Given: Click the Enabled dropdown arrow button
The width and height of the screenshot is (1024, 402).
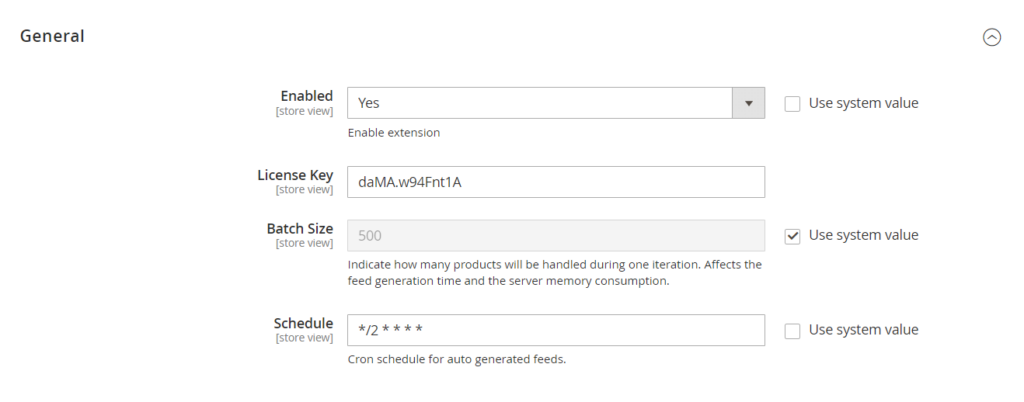Looking at the screenshot, I should point(748,103).
